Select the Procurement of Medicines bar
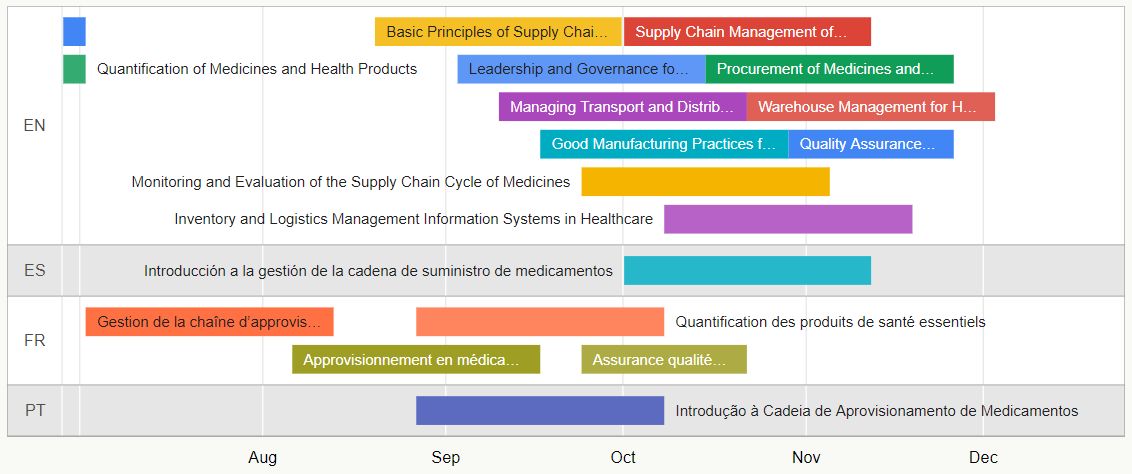The height and width of the screenshot is (474, 1132). coord(830,69)
